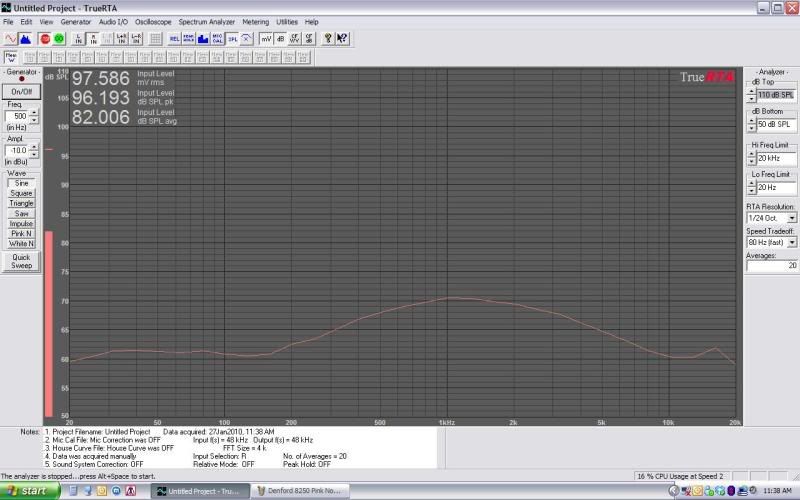Image resolution: width=800 pixels, height=500 pixels.
Task: Click the 82.006 dB SPL avg readout
Action: click(101, 117)
